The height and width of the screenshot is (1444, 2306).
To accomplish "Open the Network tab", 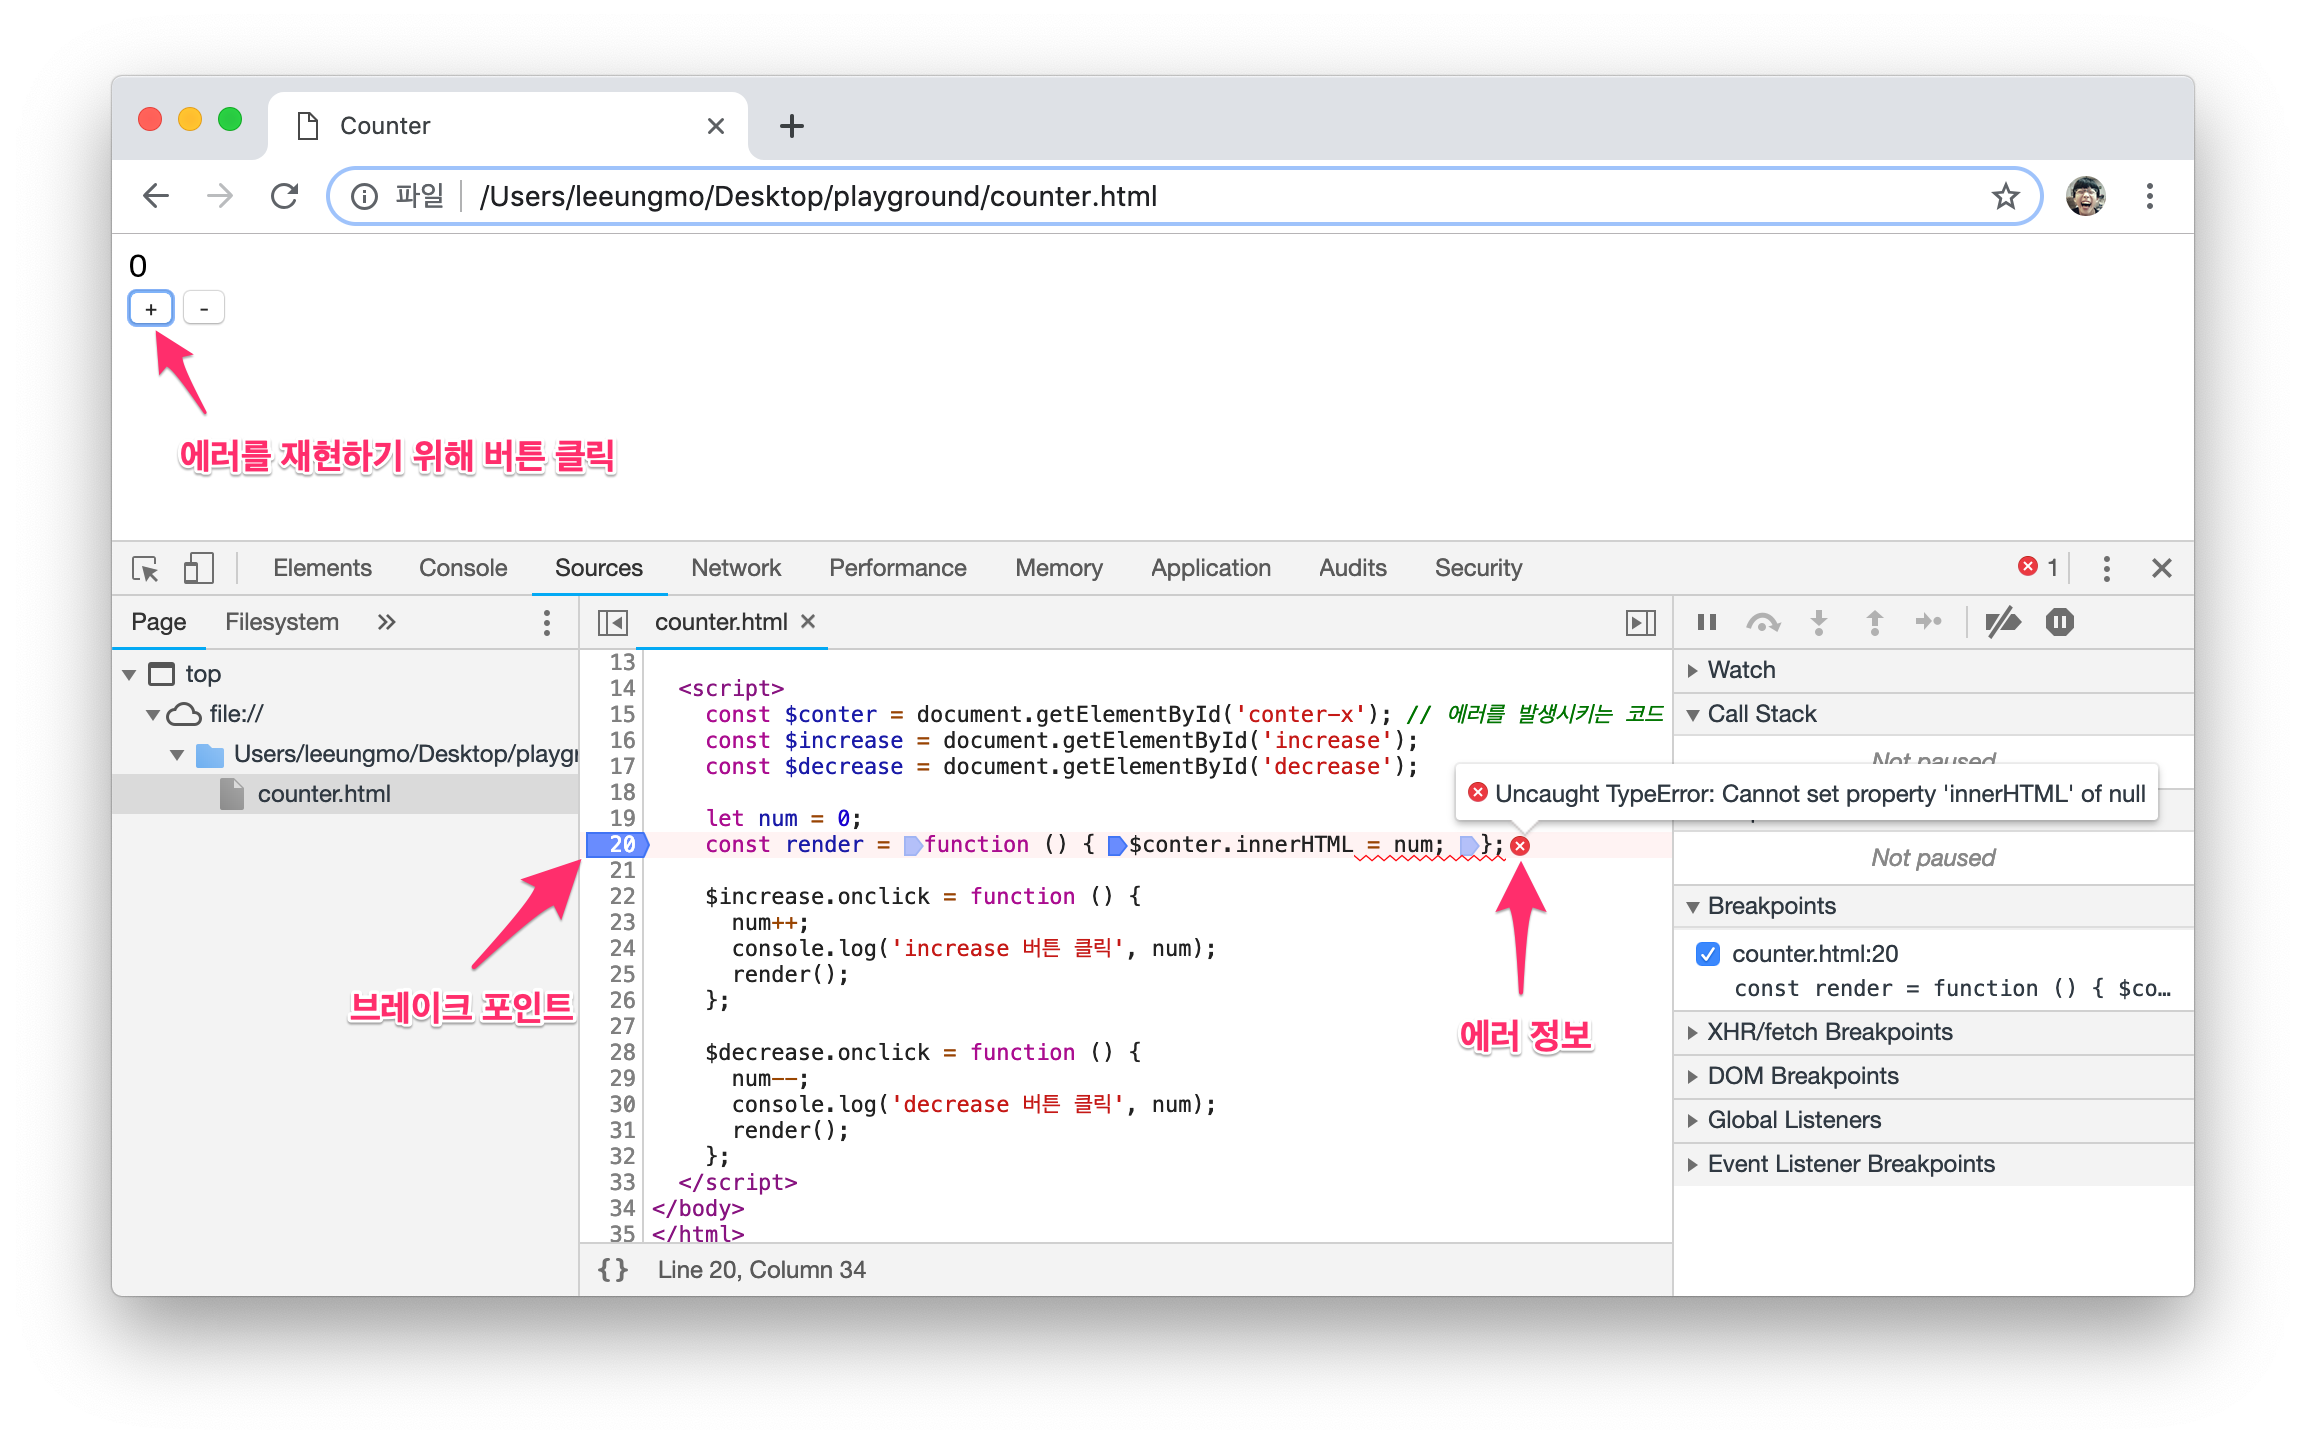I will tap(735, 568).
